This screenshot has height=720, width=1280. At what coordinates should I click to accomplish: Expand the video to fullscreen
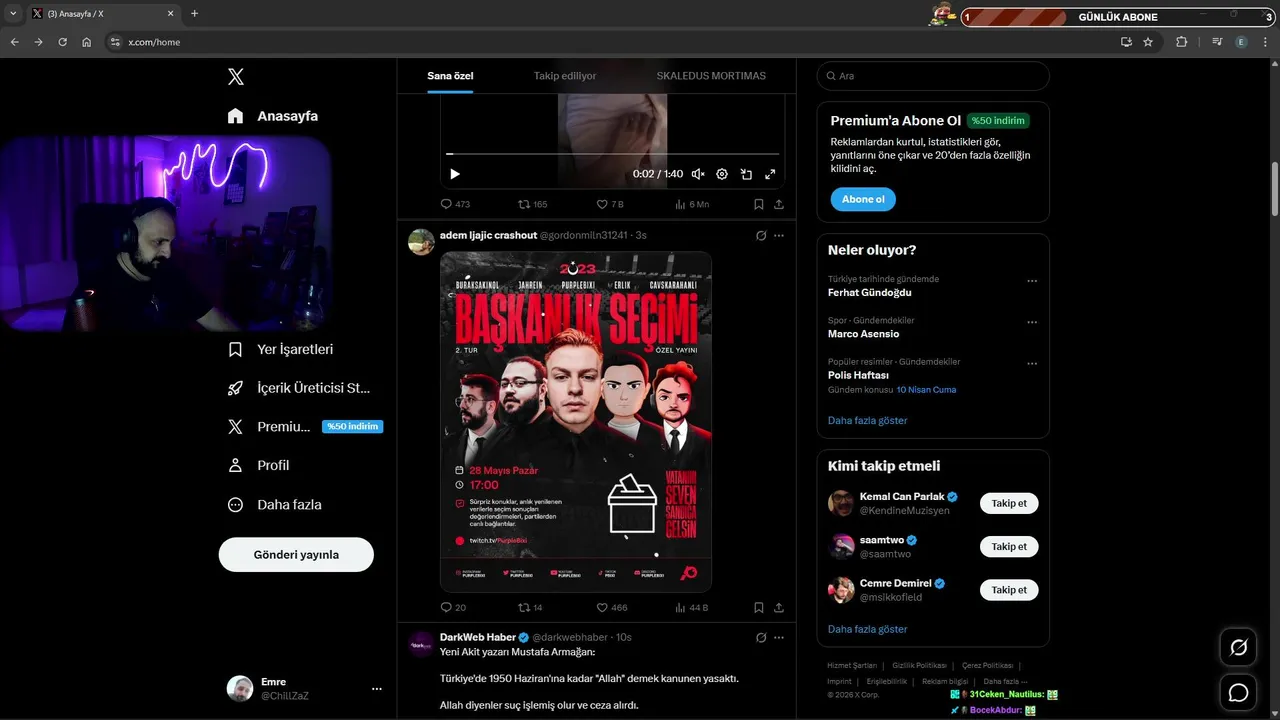(x=770, y=174)
